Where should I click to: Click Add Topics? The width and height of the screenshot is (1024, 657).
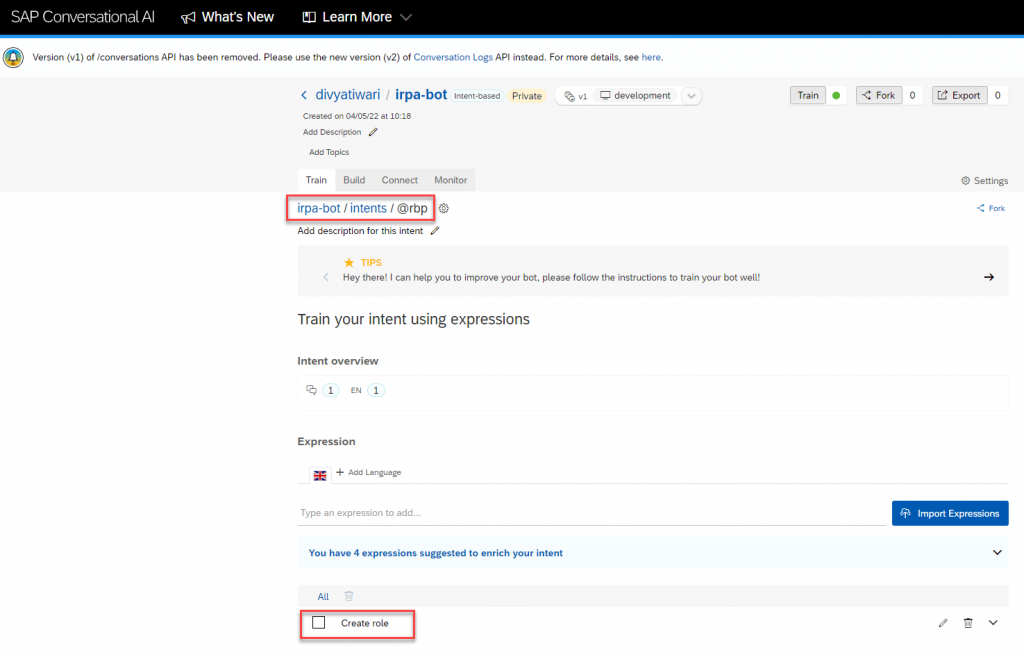(329, 152)
